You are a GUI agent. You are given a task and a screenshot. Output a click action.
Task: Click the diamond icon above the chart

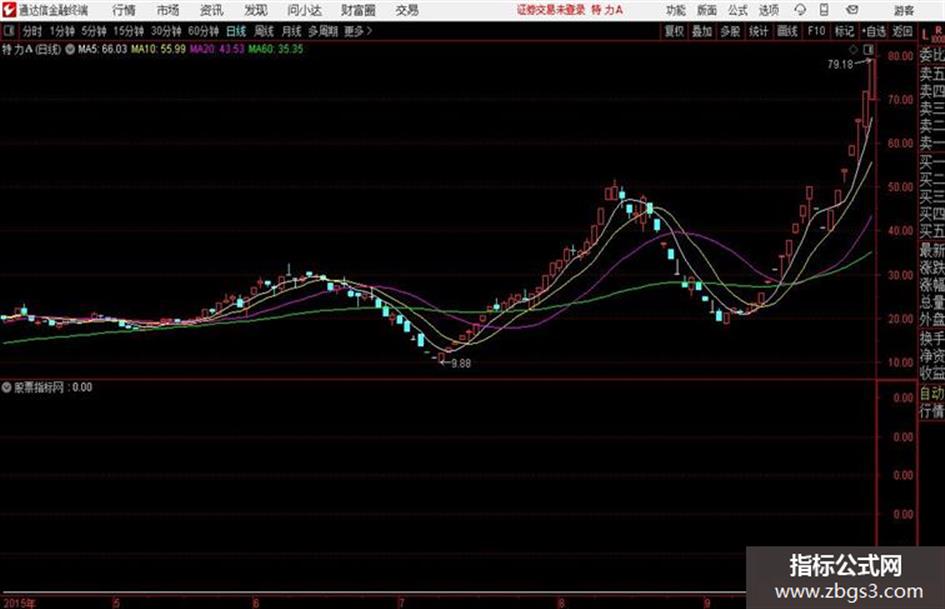[853, 49]
